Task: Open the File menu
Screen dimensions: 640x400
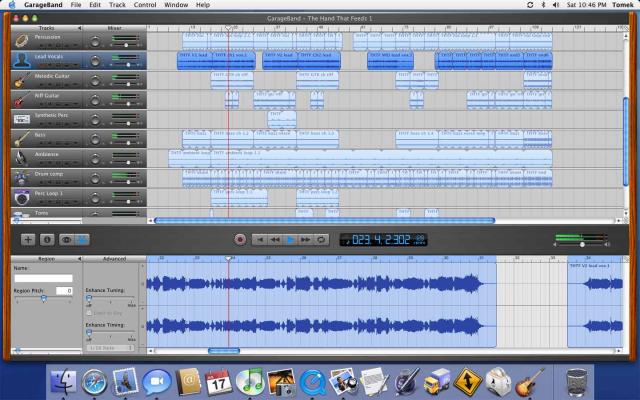Action: 76,5
